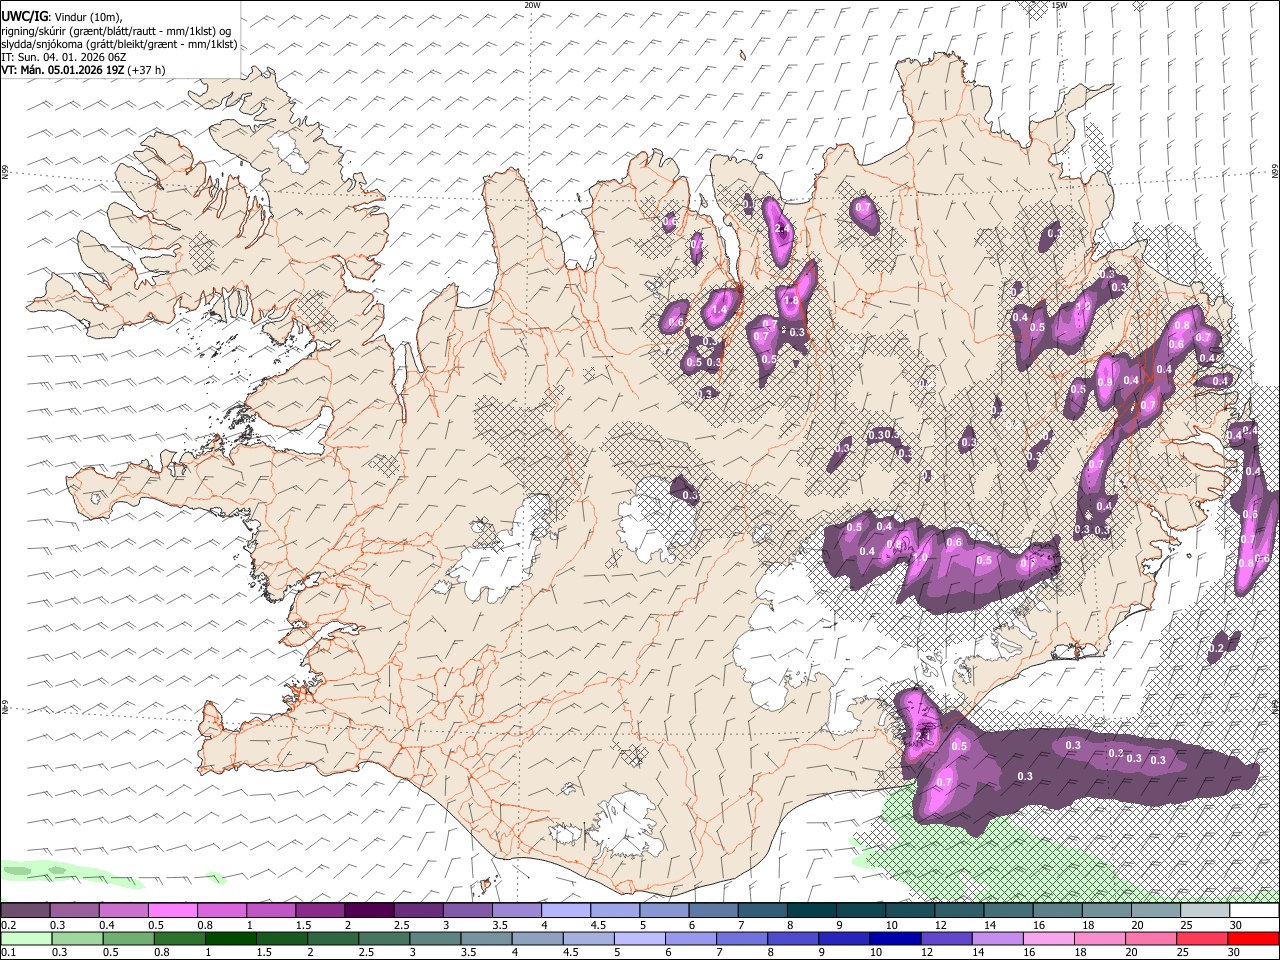Click the '1.4' snowfall value on the map
The image size is (1280, 960).
pyautogui.click(x=718, y=310)
